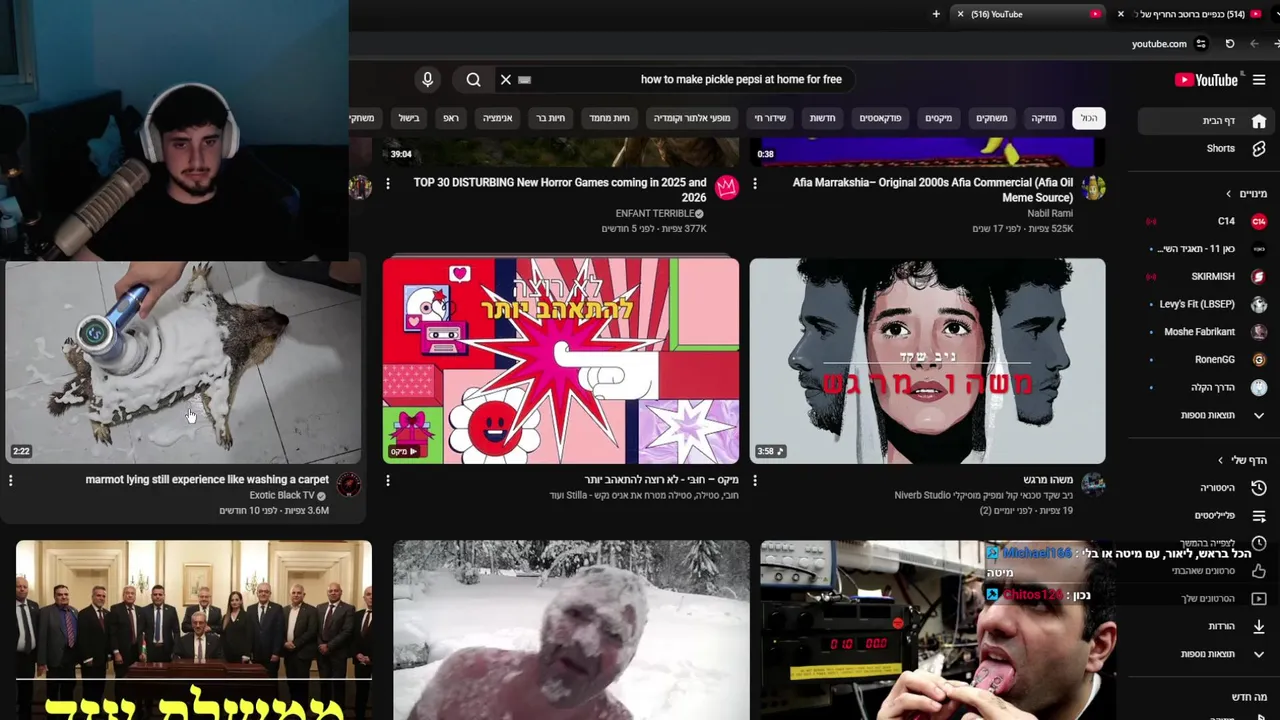Go to דף הבית home in sidebar
This screenshot has width=1280, height=720.
tap(1205, 121)
